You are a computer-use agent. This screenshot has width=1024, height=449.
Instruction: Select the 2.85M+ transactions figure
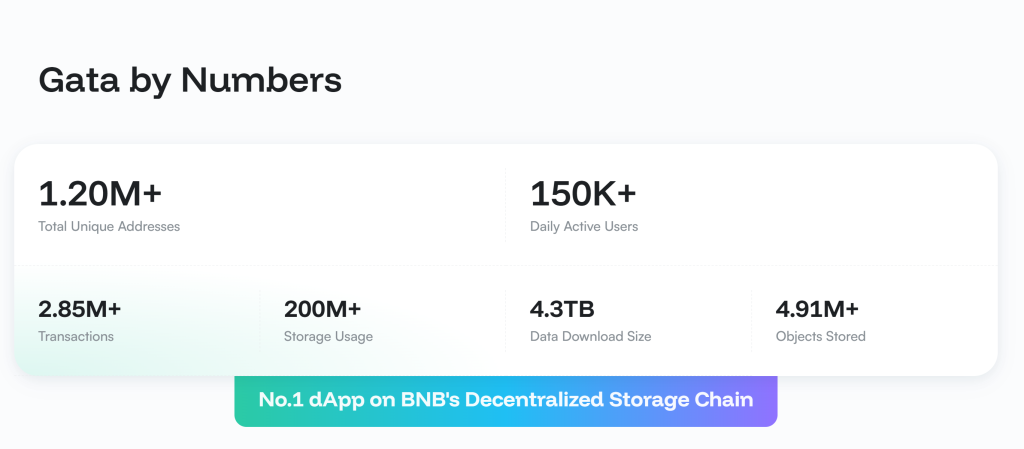(80, 309)
